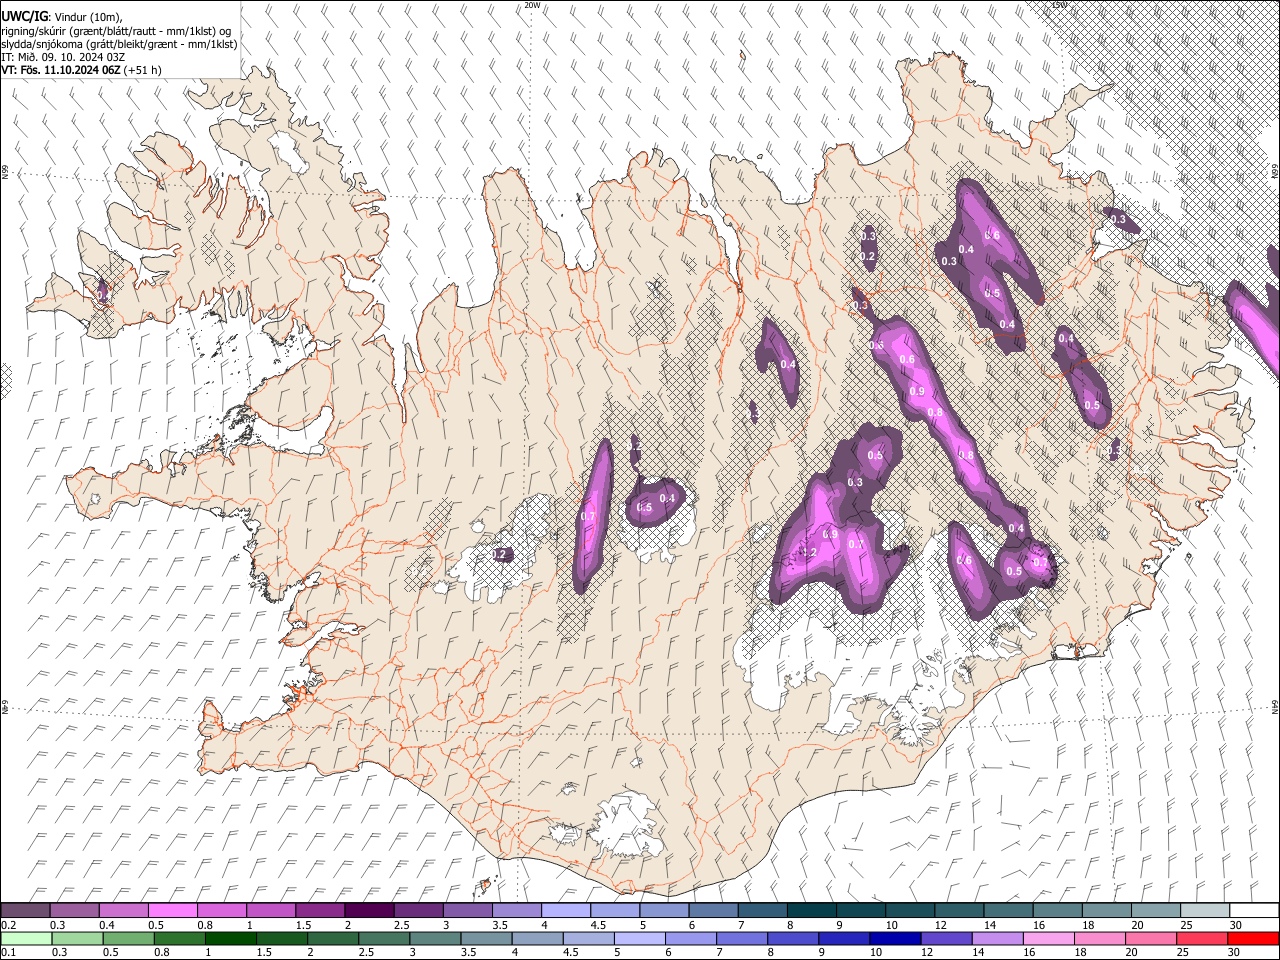Click the '1.2' precipitation value on map
The image size is (1280, 960).
pos(808,552)
